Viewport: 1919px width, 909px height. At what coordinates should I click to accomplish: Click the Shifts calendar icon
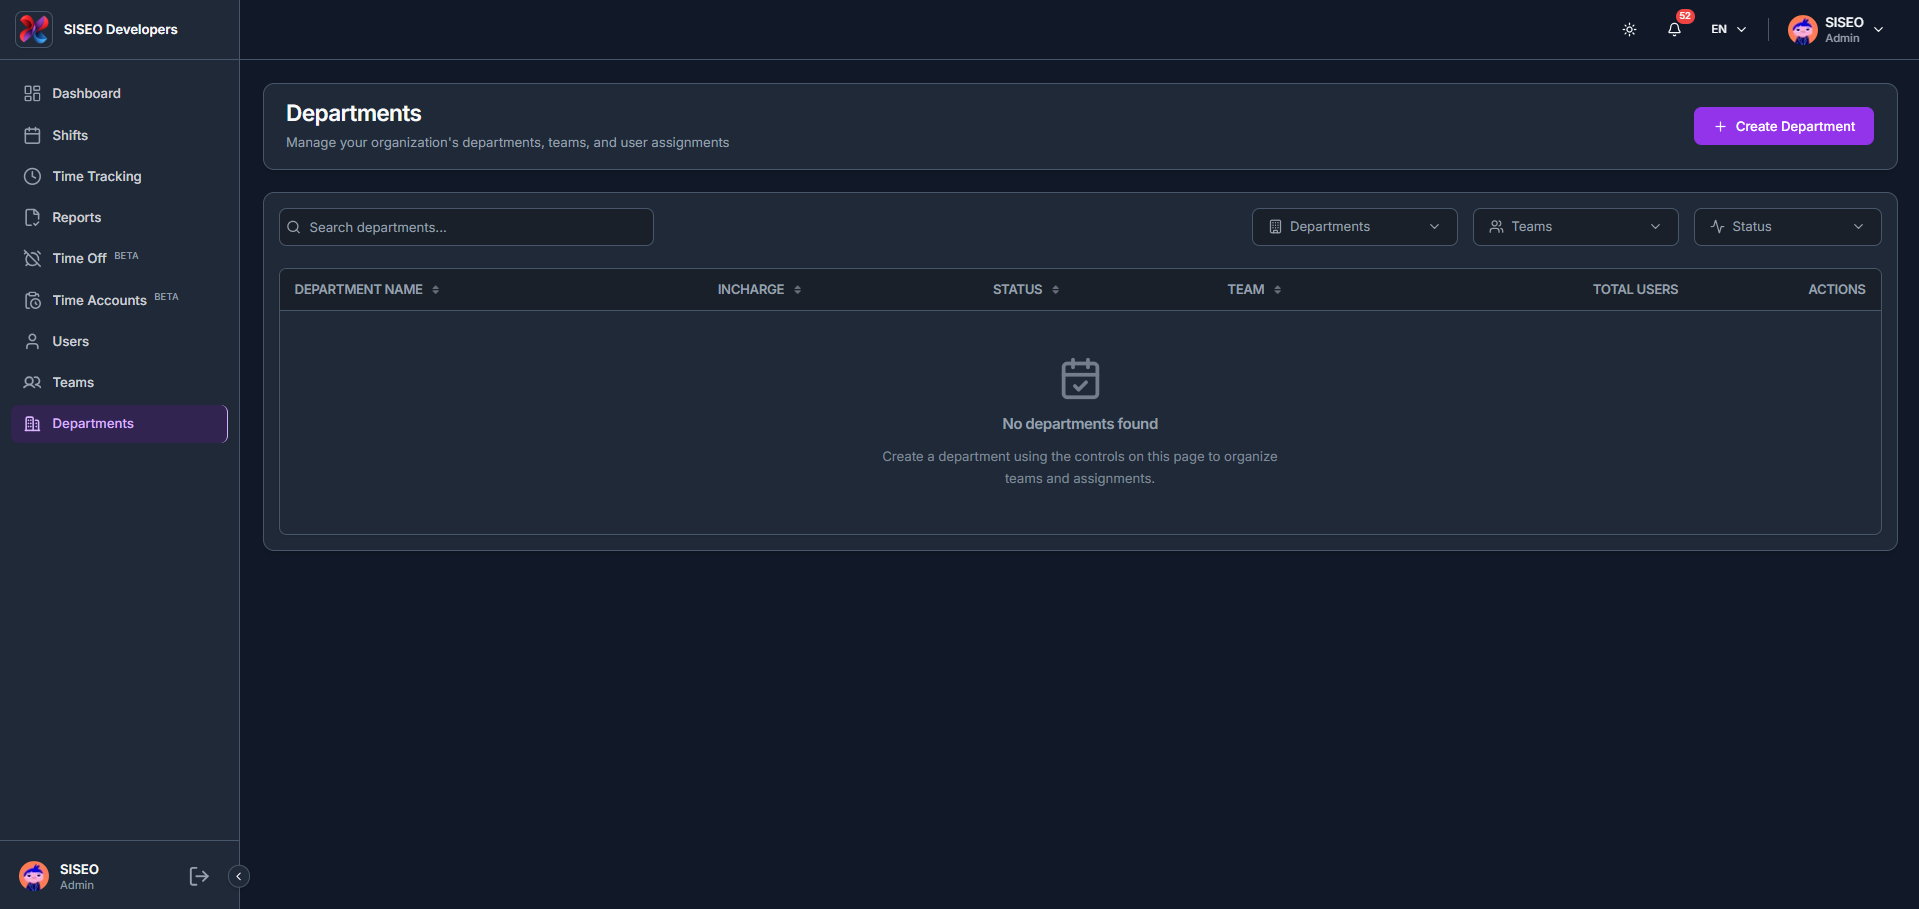coord(32,135)
